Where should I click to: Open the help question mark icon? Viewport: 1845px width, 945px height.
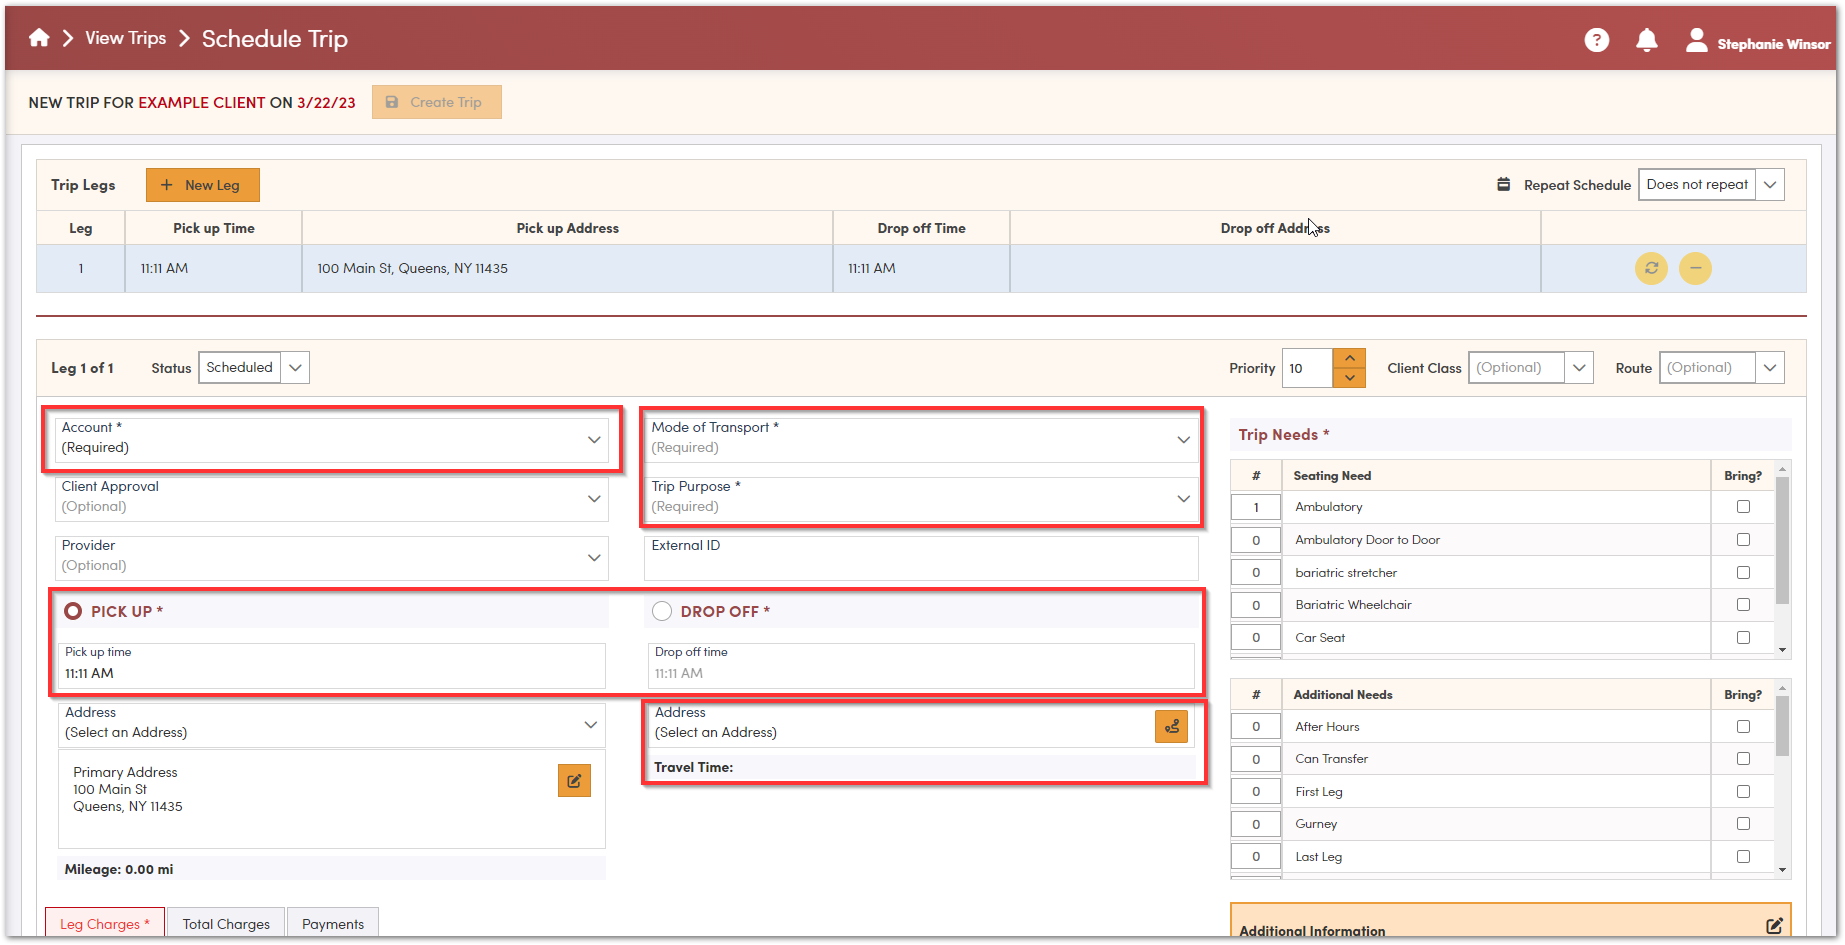tap(1596, 40)
